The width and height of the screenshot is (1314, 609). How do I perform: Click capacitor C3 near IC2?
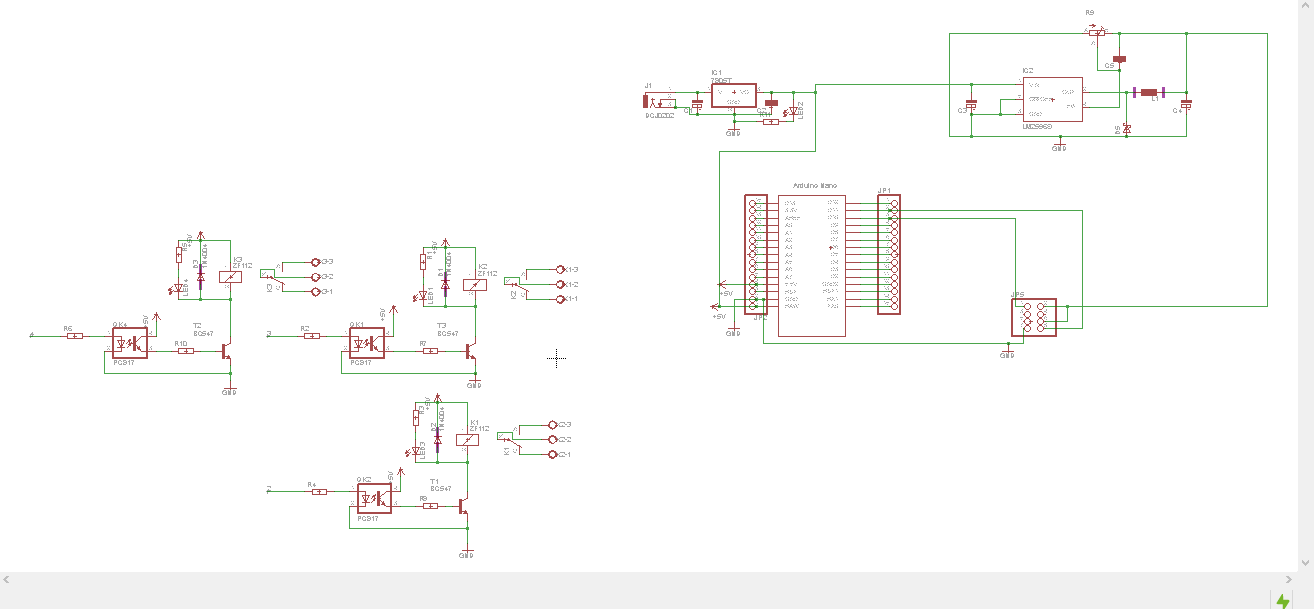(971, 104)
